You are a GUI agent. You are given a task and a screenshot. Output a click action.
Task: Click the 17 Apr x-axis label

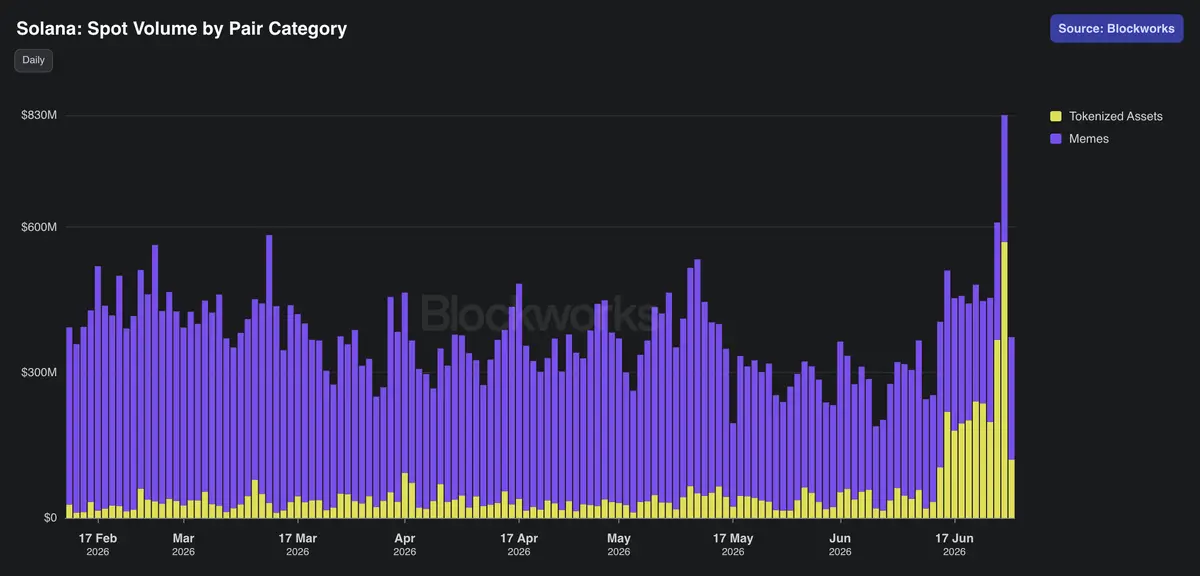point(519,544)
